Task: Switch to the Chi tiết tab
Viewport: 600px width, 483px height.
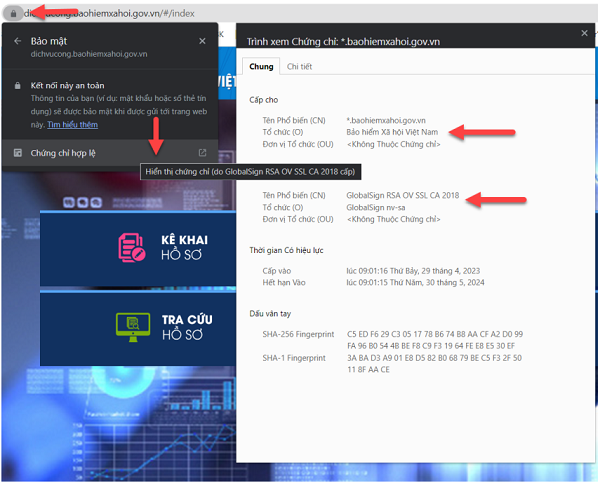Action: (299, 67)
